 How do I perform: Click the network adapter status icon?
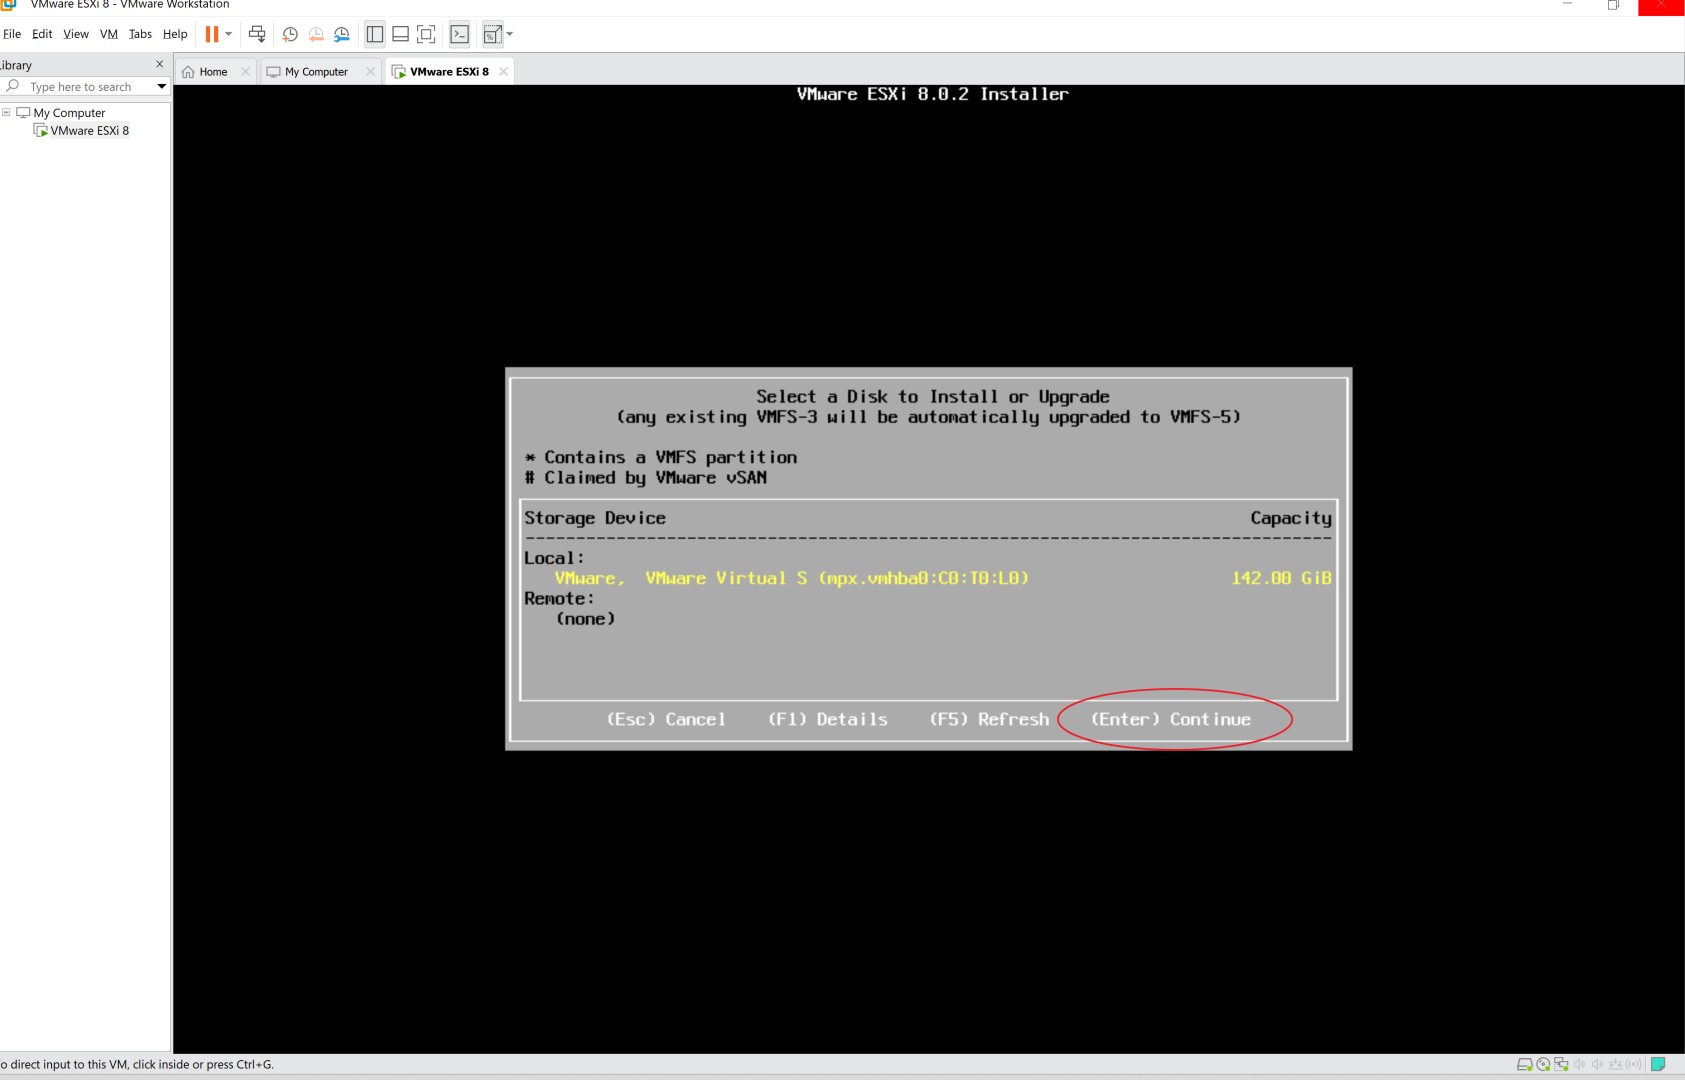click(x=1561, y=1064)
